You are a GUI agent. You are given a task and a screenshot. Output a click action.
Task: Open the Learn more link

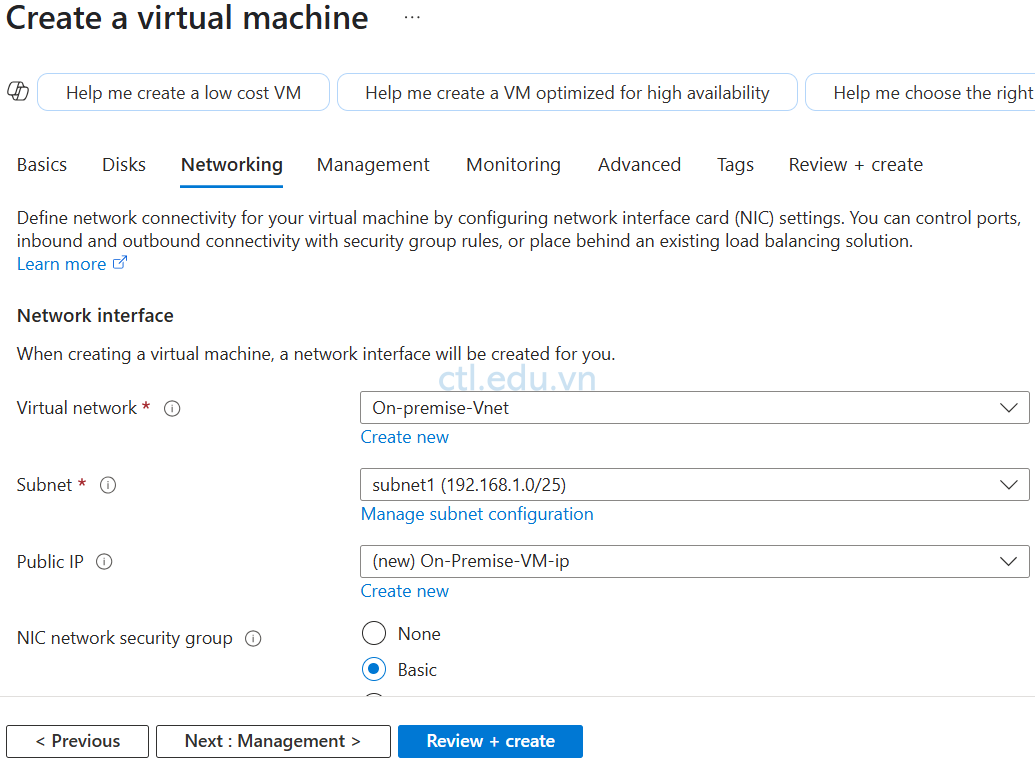pyautogui.click(x=61, y=264)
